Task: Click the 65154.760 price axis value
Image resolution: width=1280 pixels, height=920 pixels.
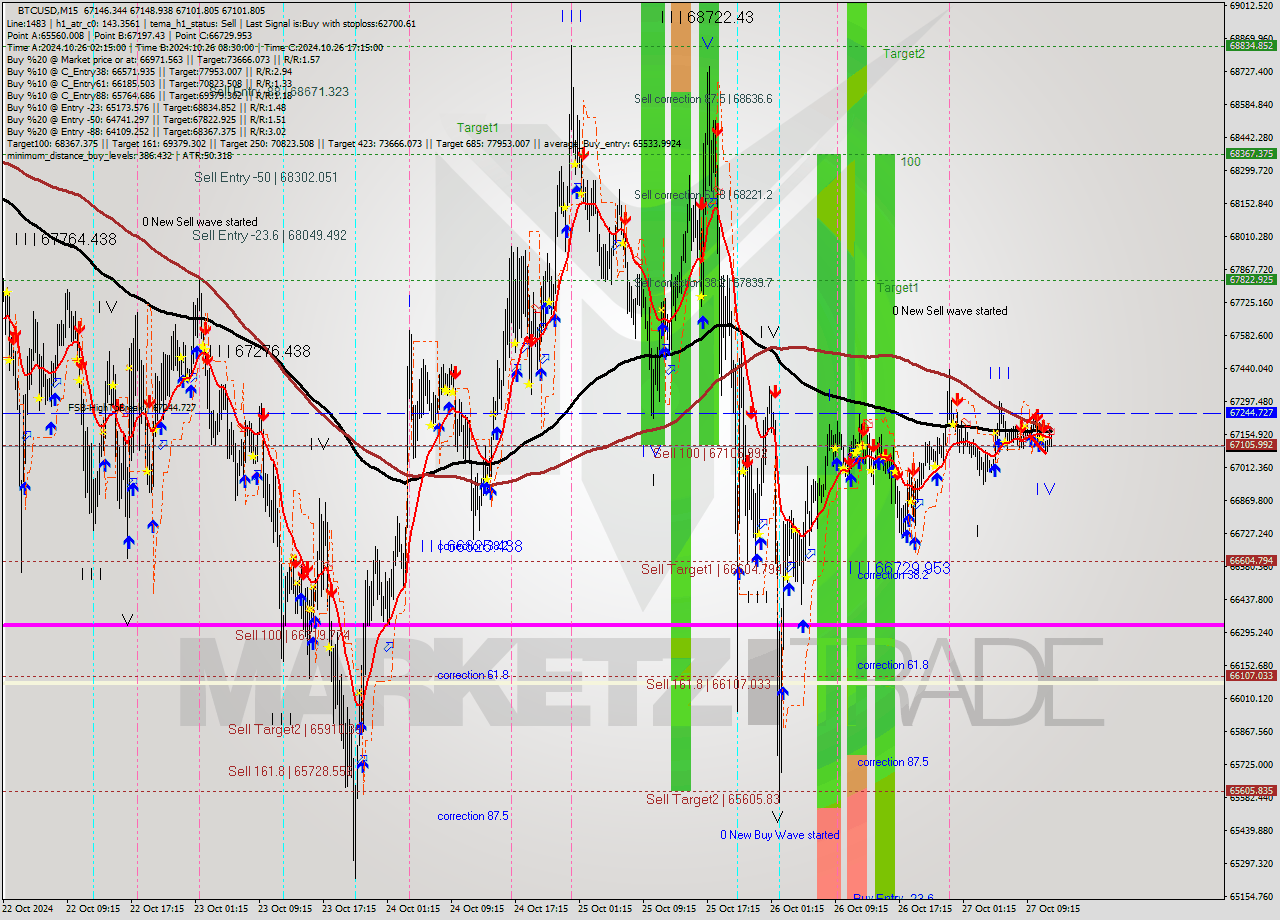Action: [1251, 897]
